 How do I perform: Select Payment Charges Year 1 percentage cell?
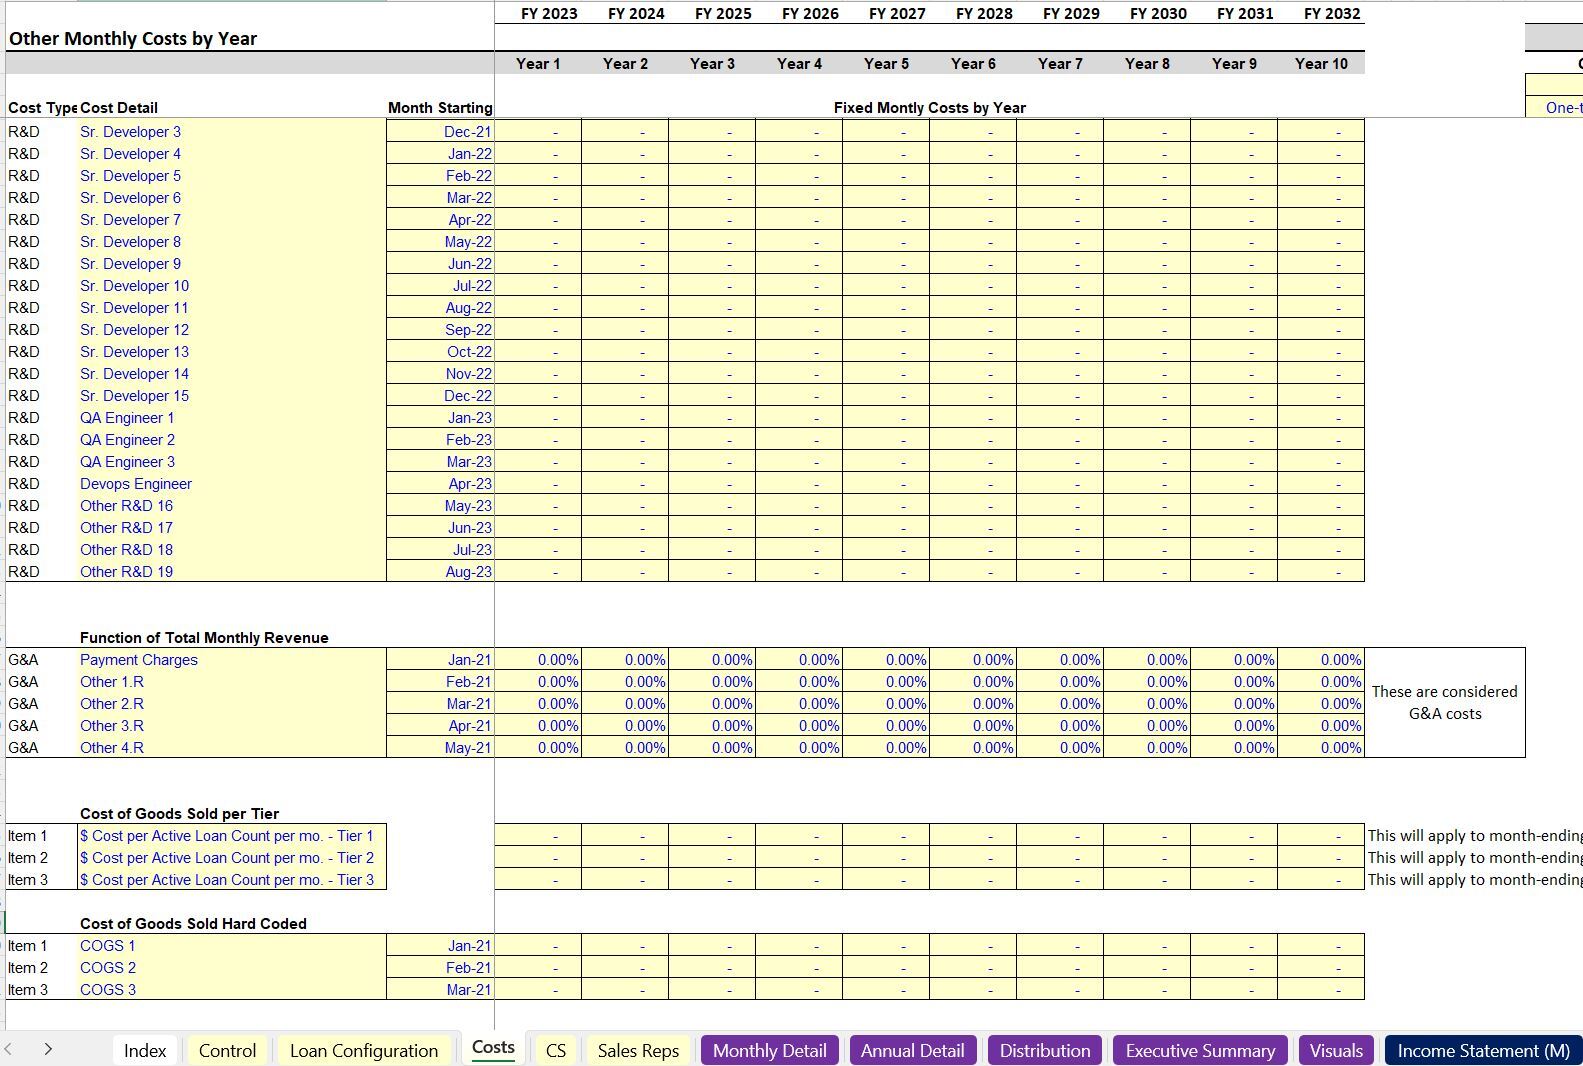click(x=538, y=659)
